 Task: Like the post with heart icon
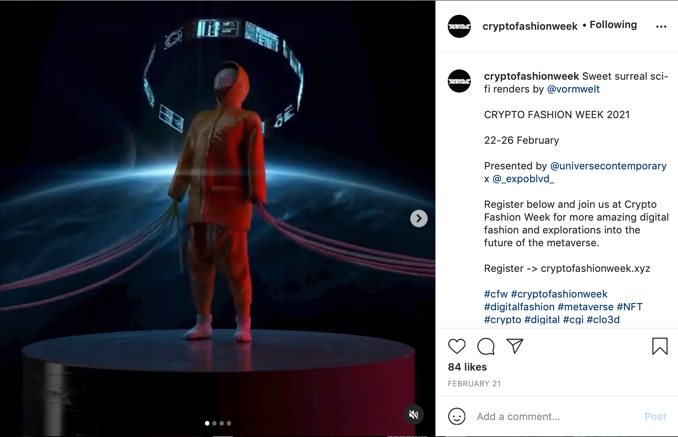pyautogui.click(x=457, y=346)
